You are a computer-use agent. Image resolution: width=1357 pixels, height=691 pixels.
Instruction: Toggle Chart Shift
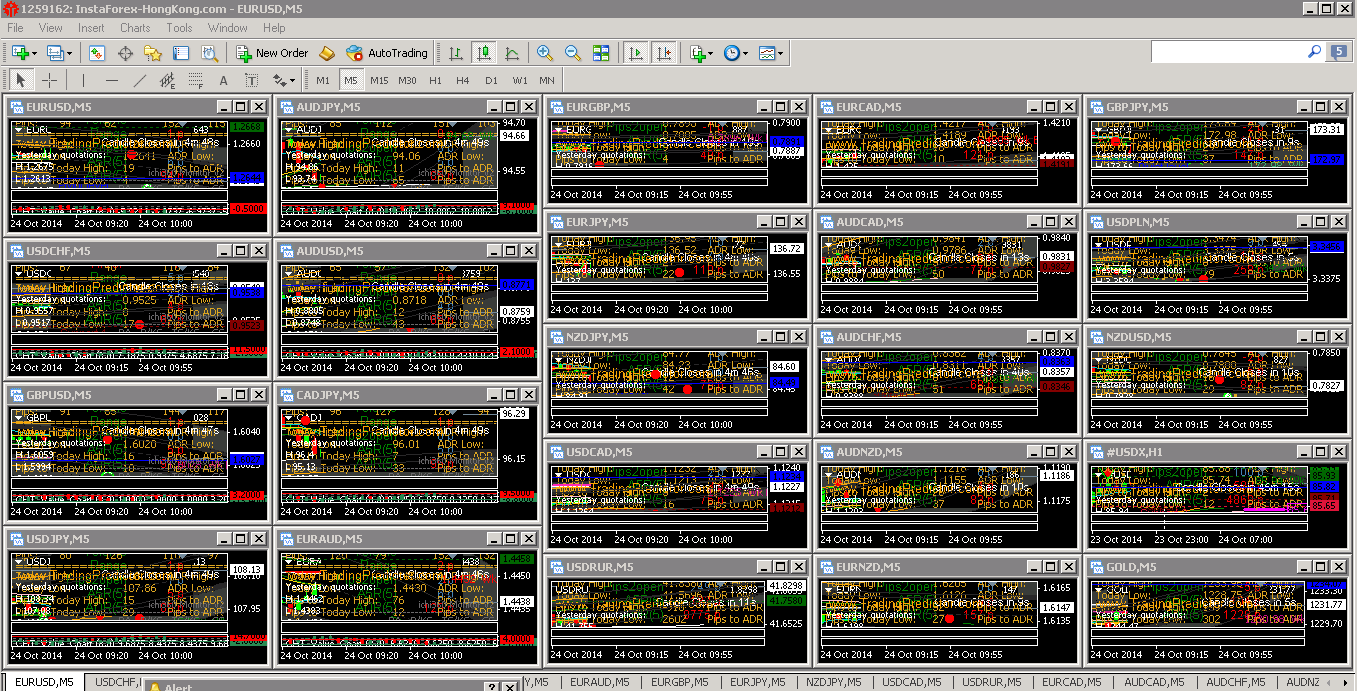tap(663, 53)
